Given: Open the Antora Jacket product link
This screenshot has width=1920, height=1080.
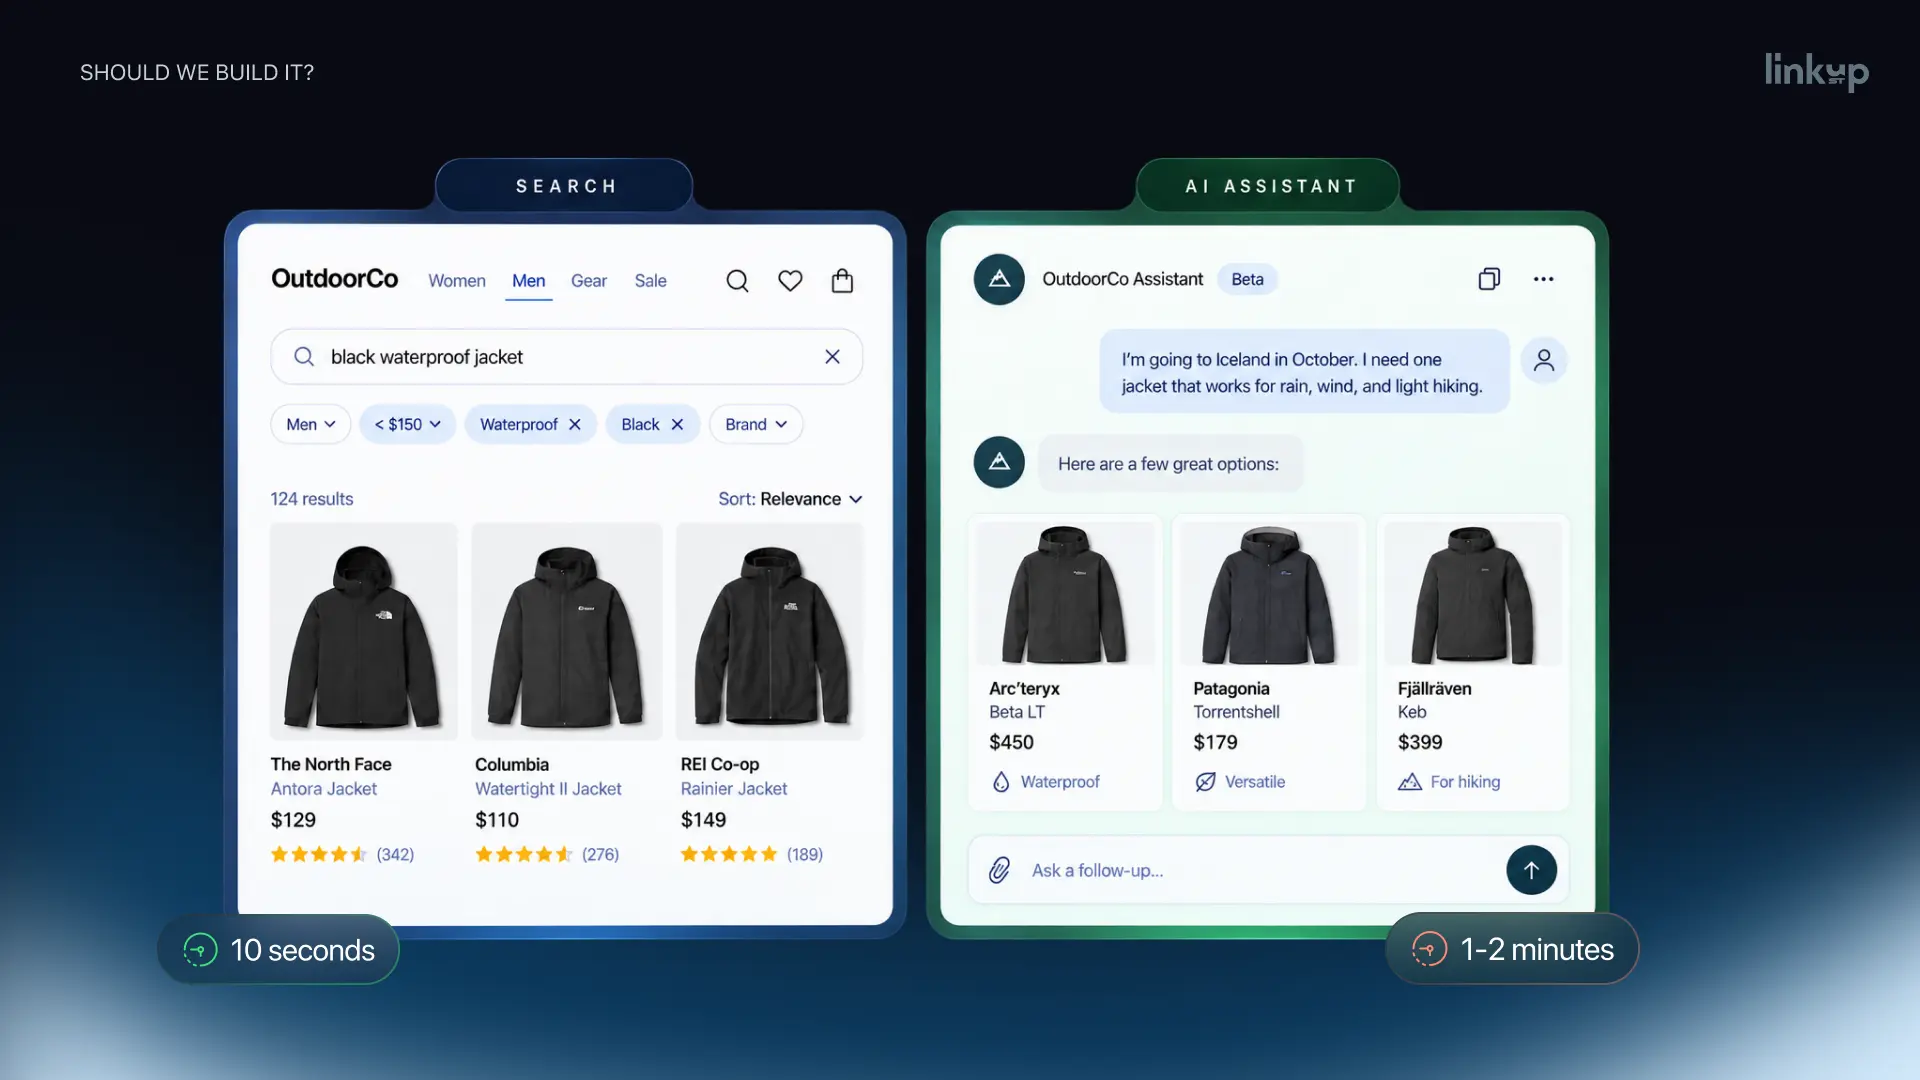Looking at the screenshot, I should tap(324, 789).
